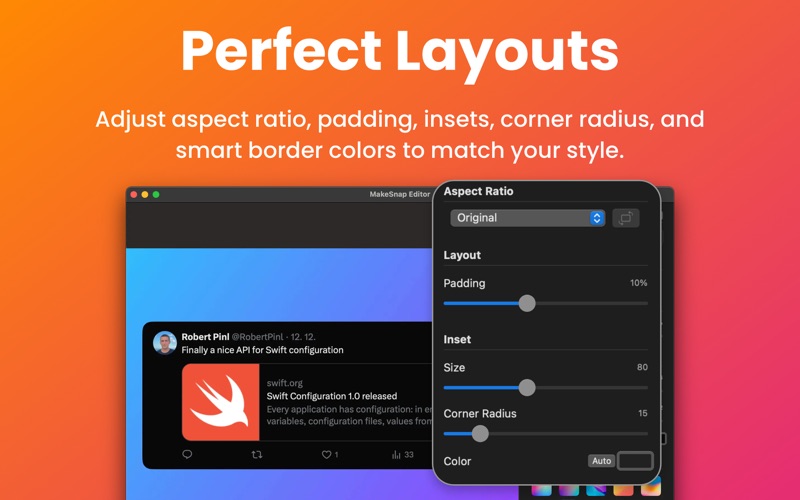
Task: Click the heart like icon on tweet
Action: click(x=326, y=454)
